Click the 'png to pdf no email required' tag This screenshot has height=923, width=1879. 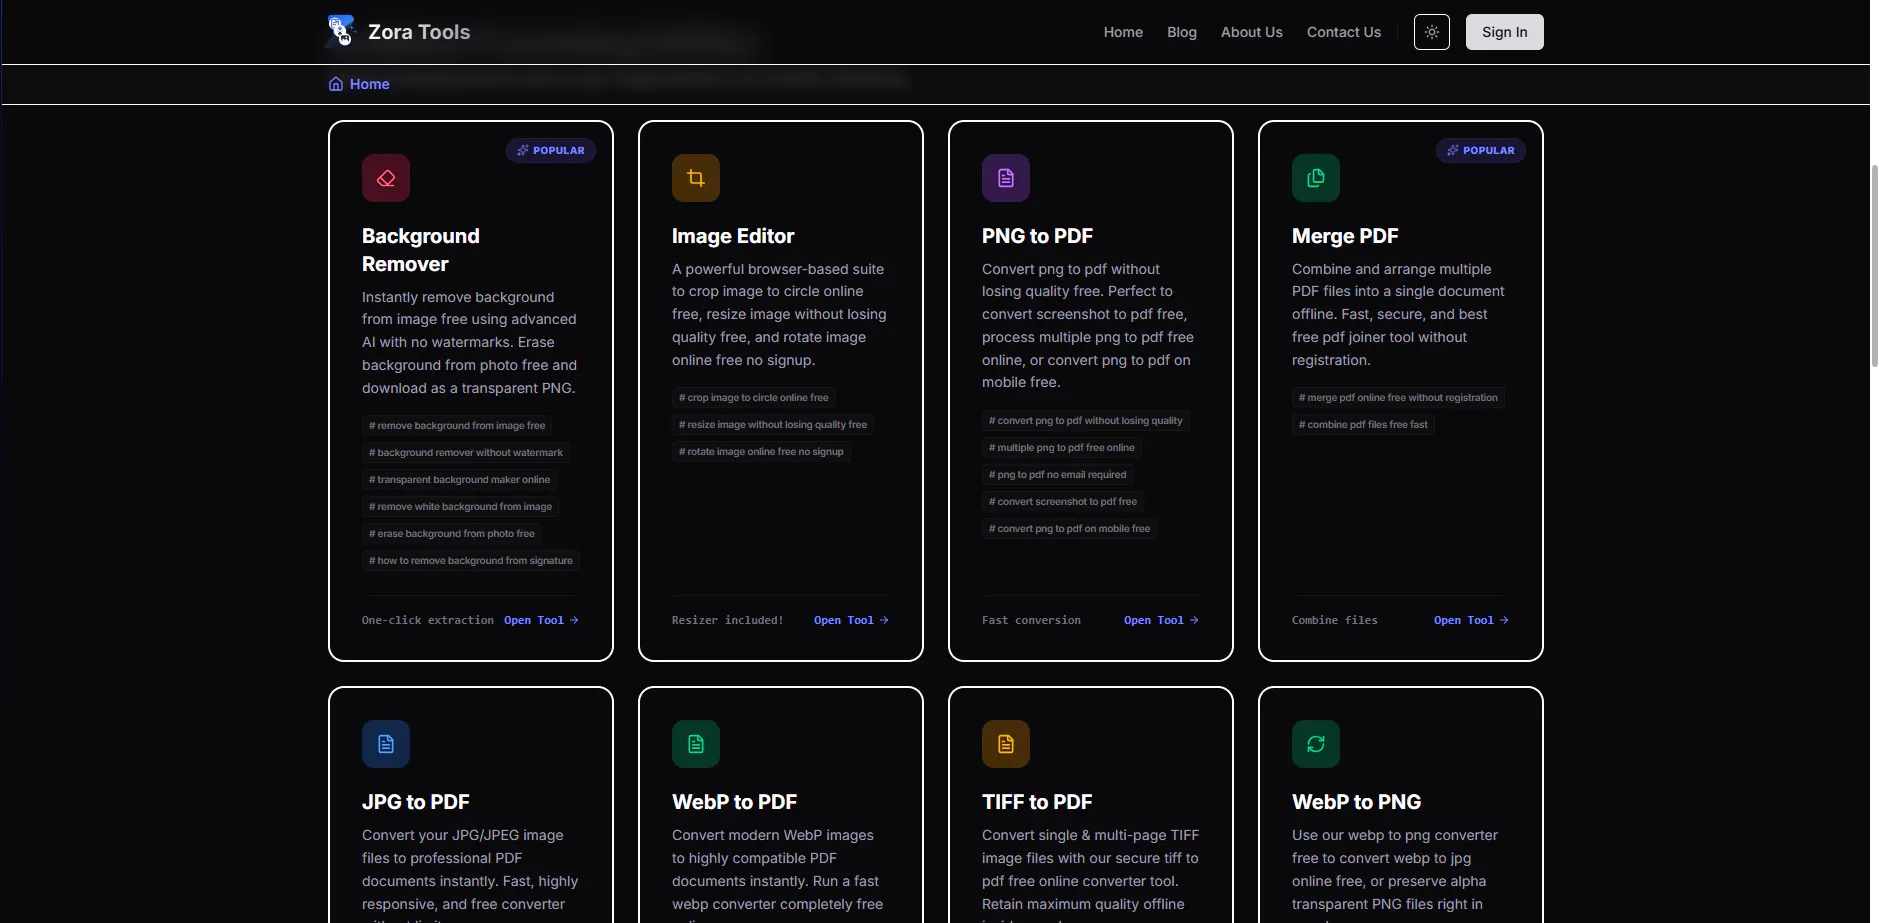(1058, 474)
